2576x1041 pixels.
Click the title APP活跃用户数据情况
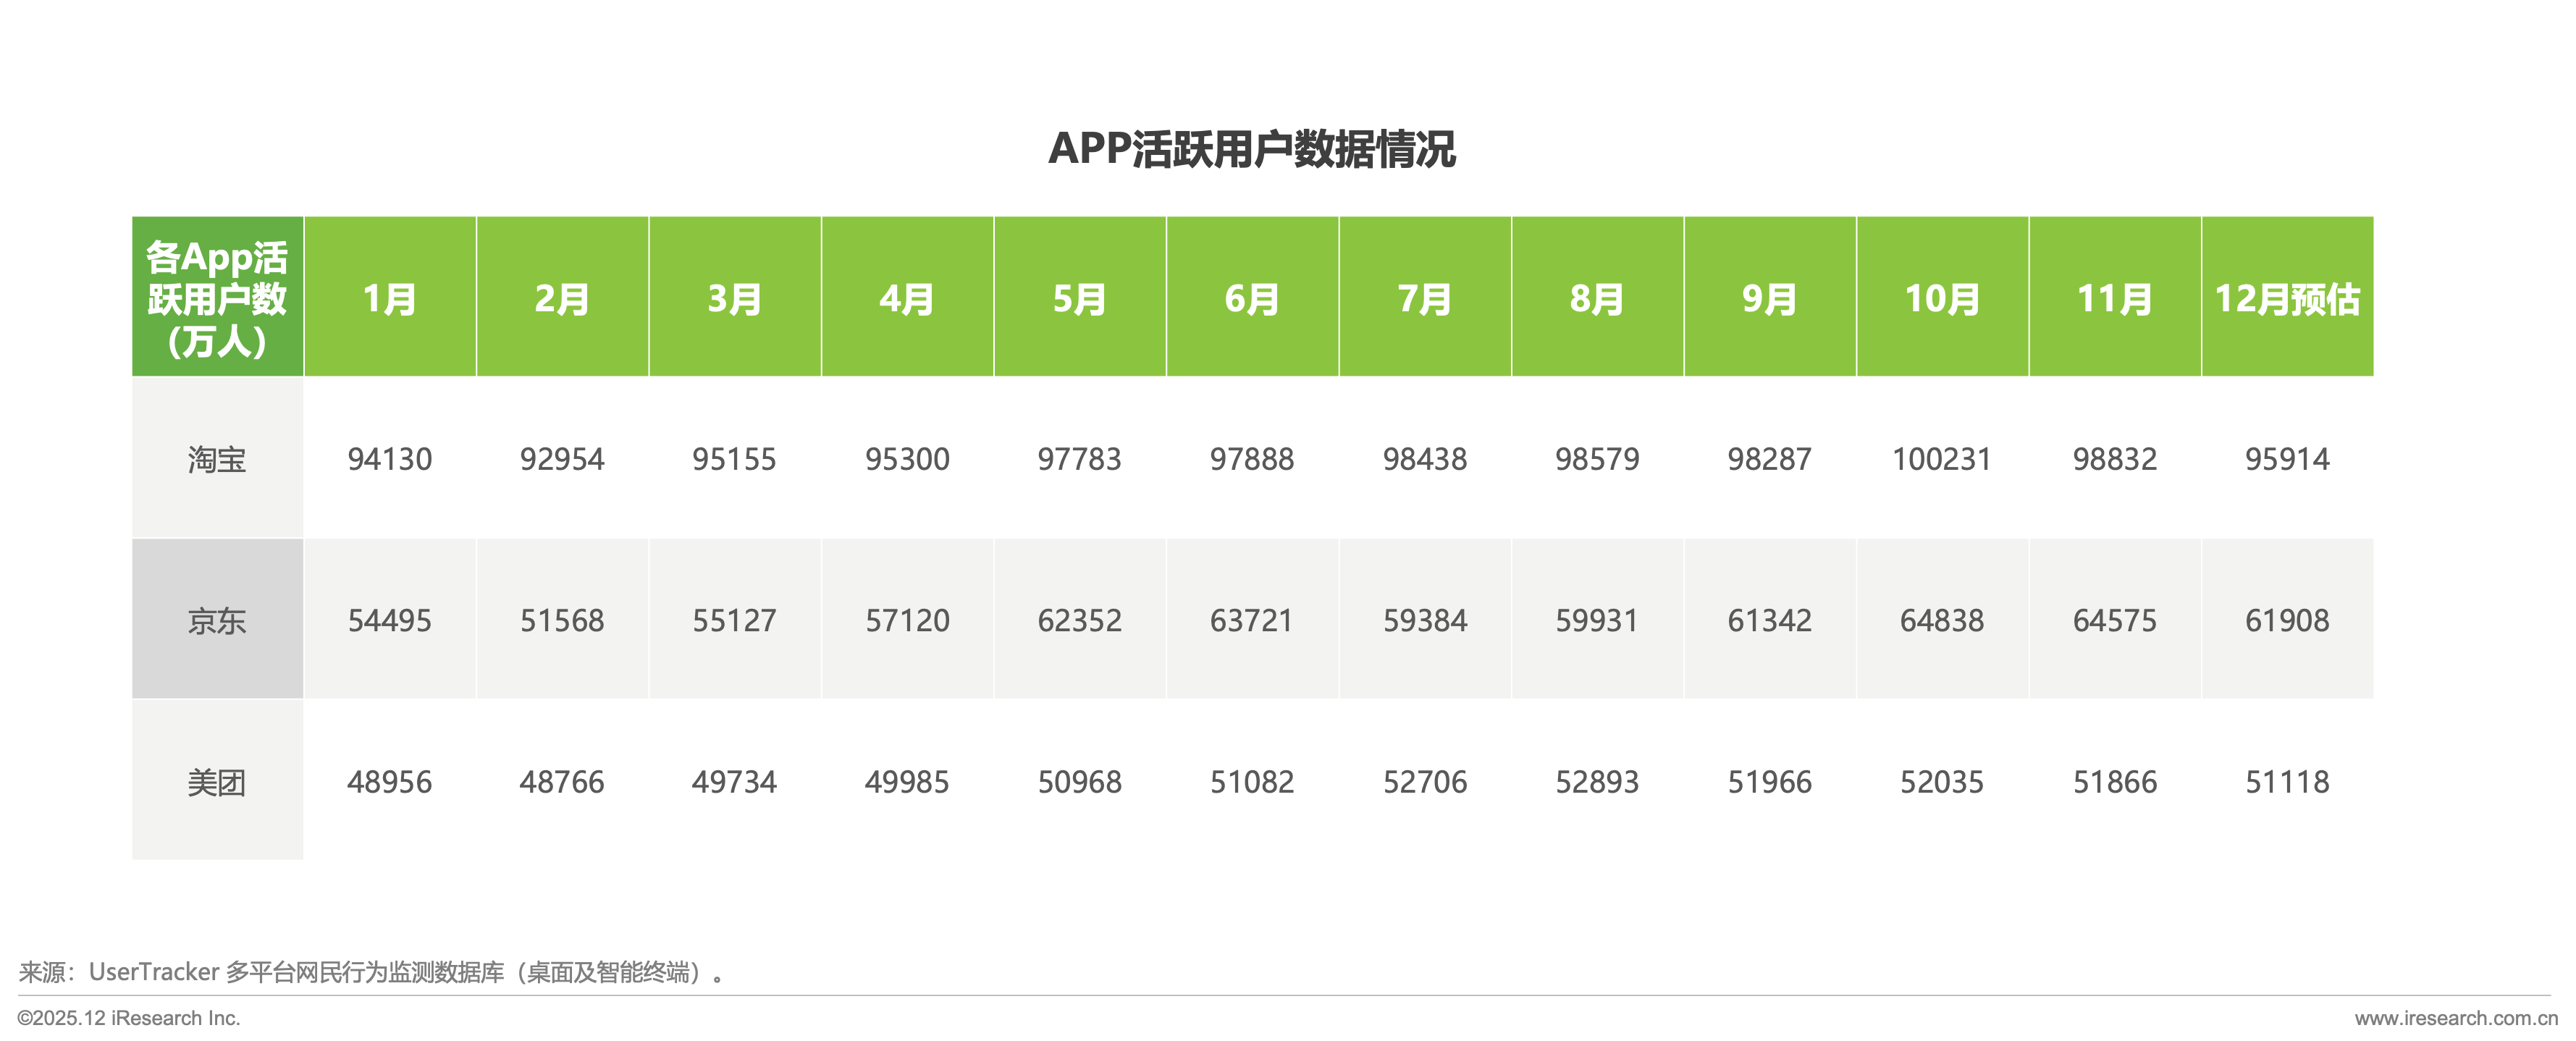(x=1252, y=149)
